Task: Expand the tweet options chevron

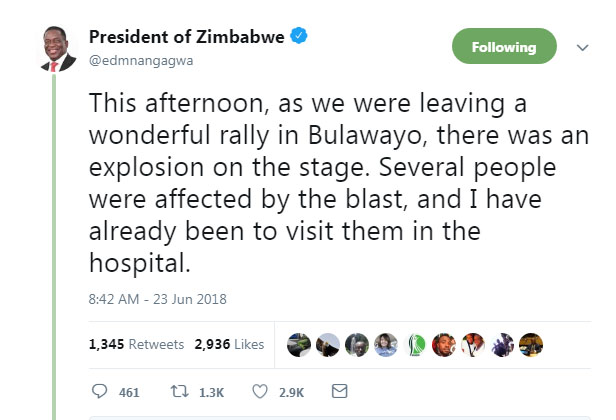Action: pyautogui.click(x=583, y=47)
